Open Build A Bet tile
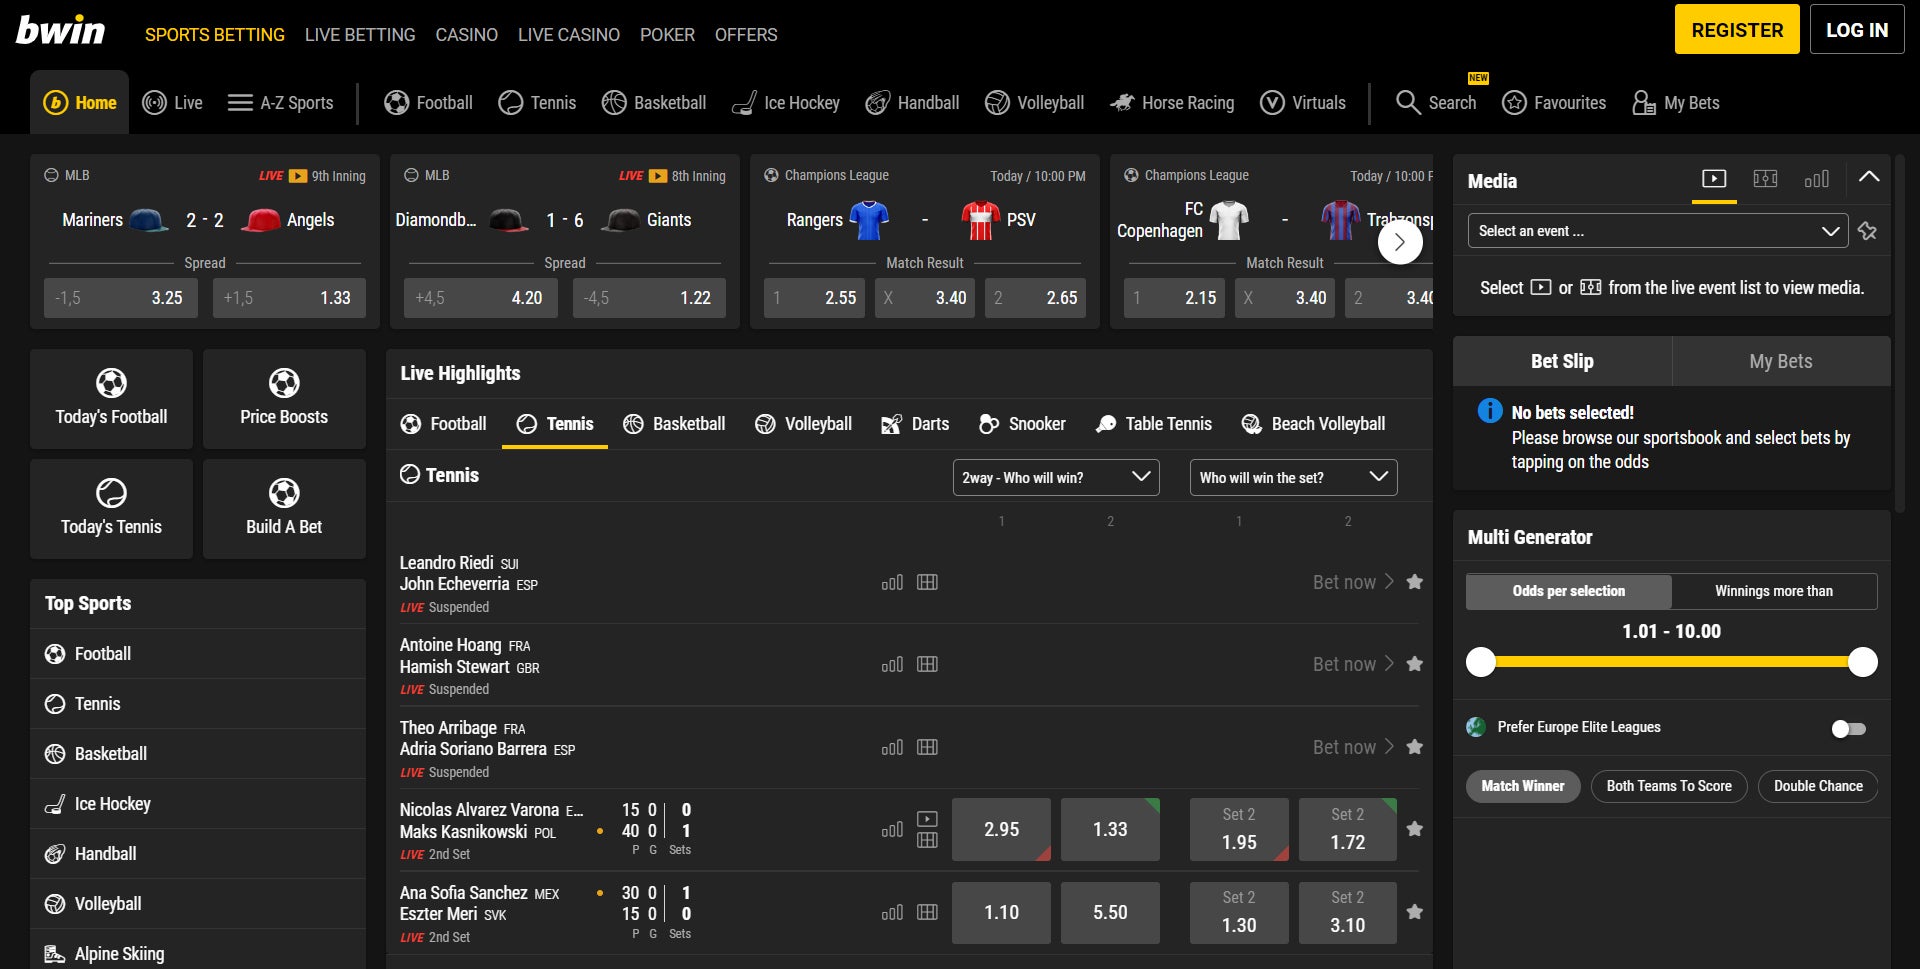Screen dimensions: 1920x969 [284, 508]
